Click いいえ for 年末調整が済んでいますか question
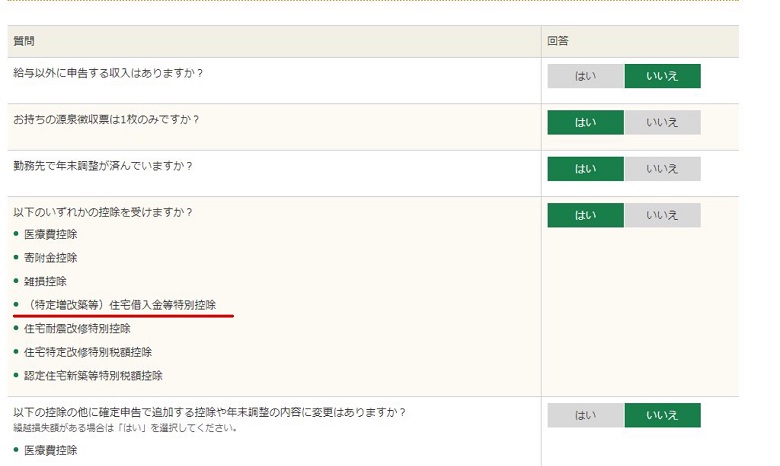The image size is (780, 466). click(662, 169)
